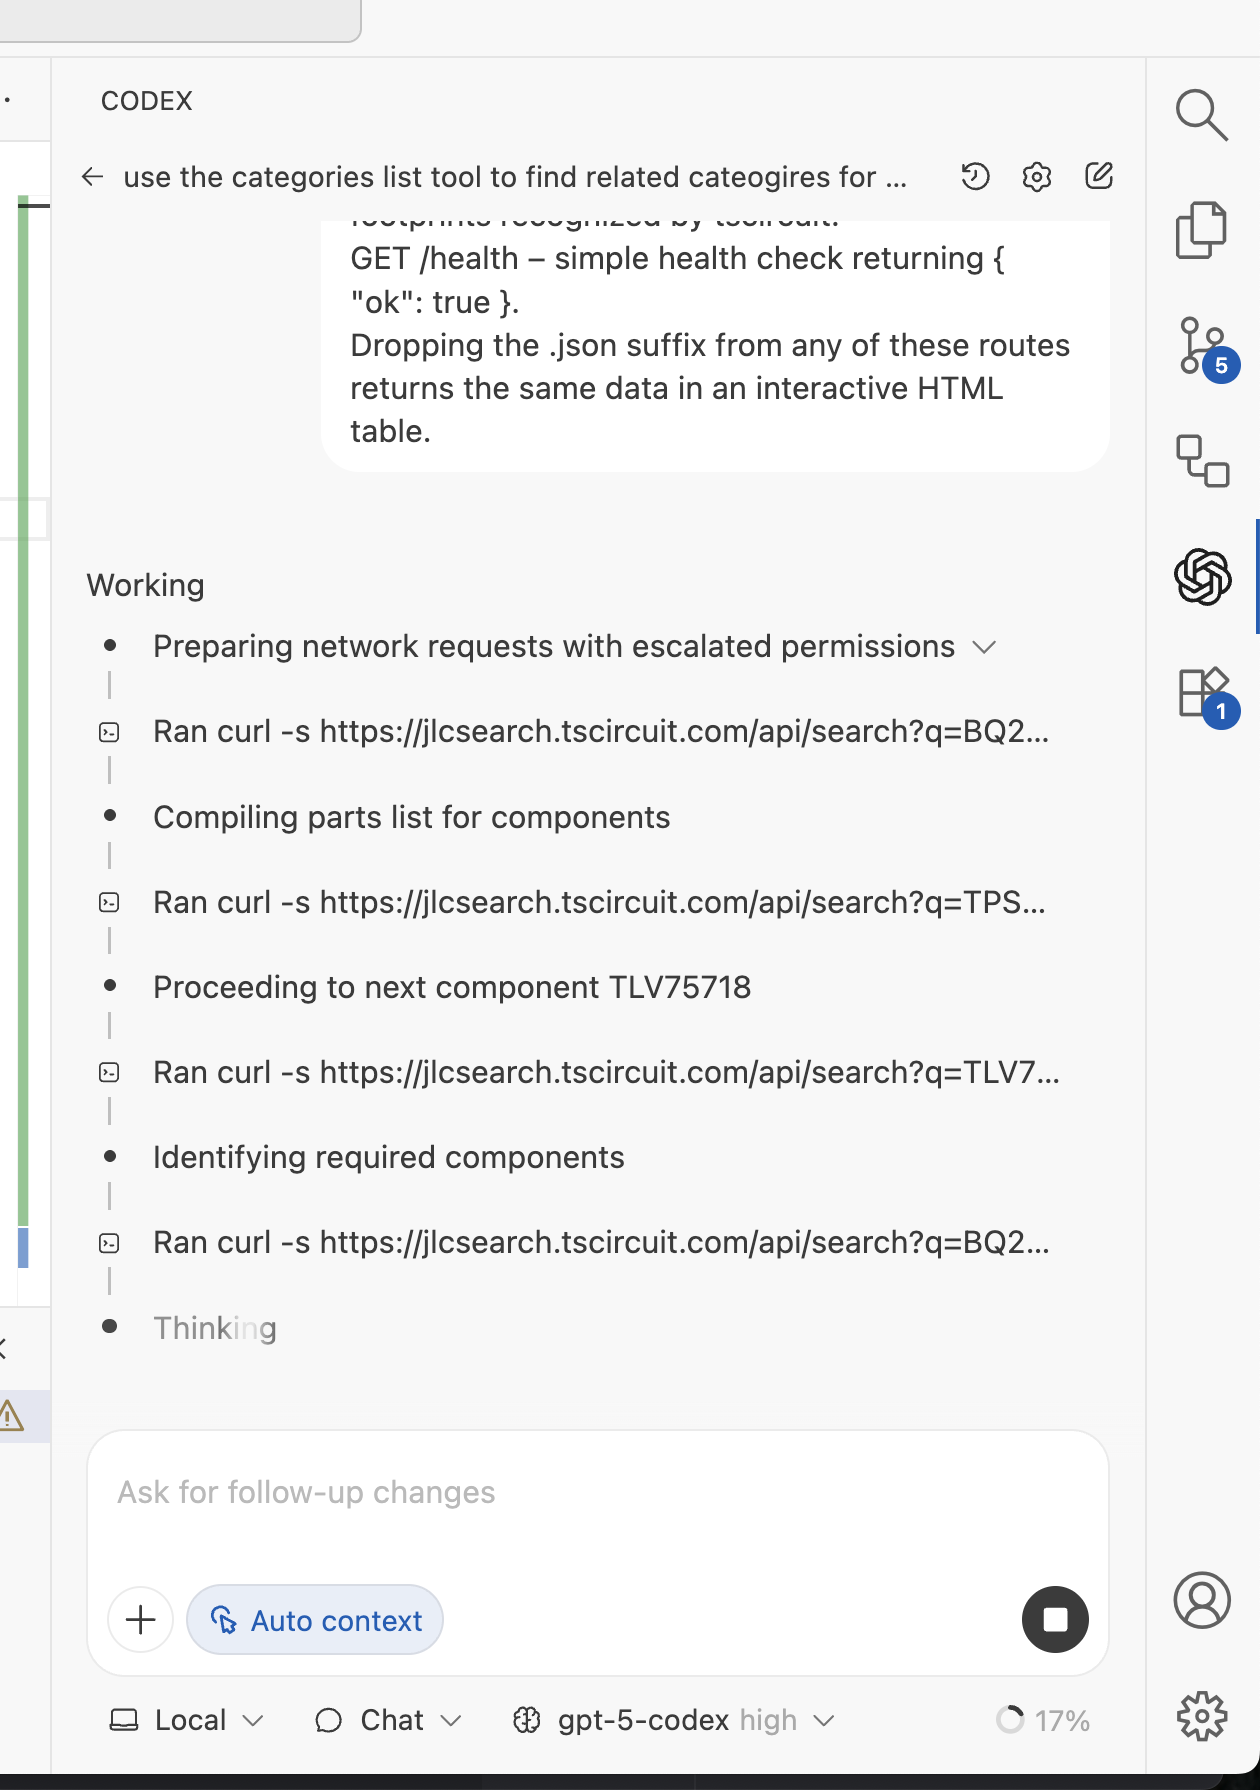The height and width of the screenshot is (1790, 1260).
Task: Open the Chat mode dropdown
Action: click(x=388, y=1720)
